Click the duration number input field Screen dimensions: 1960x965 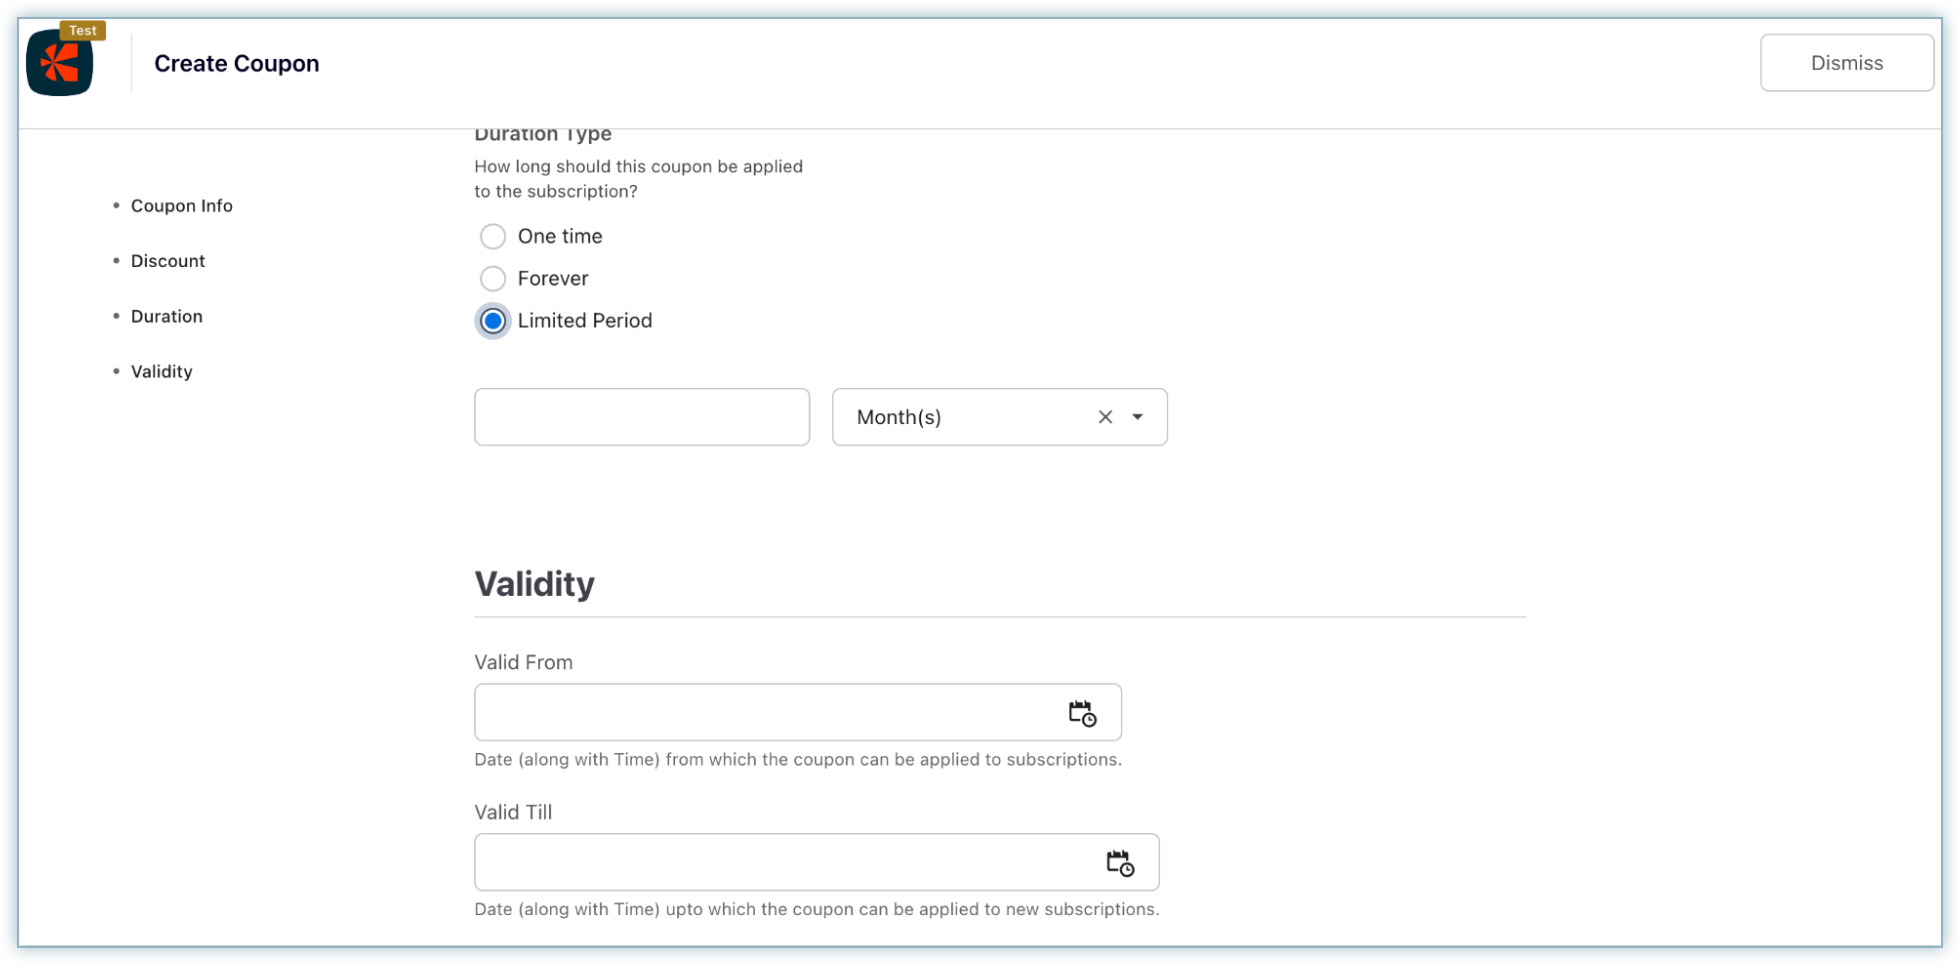pos(641,417)
